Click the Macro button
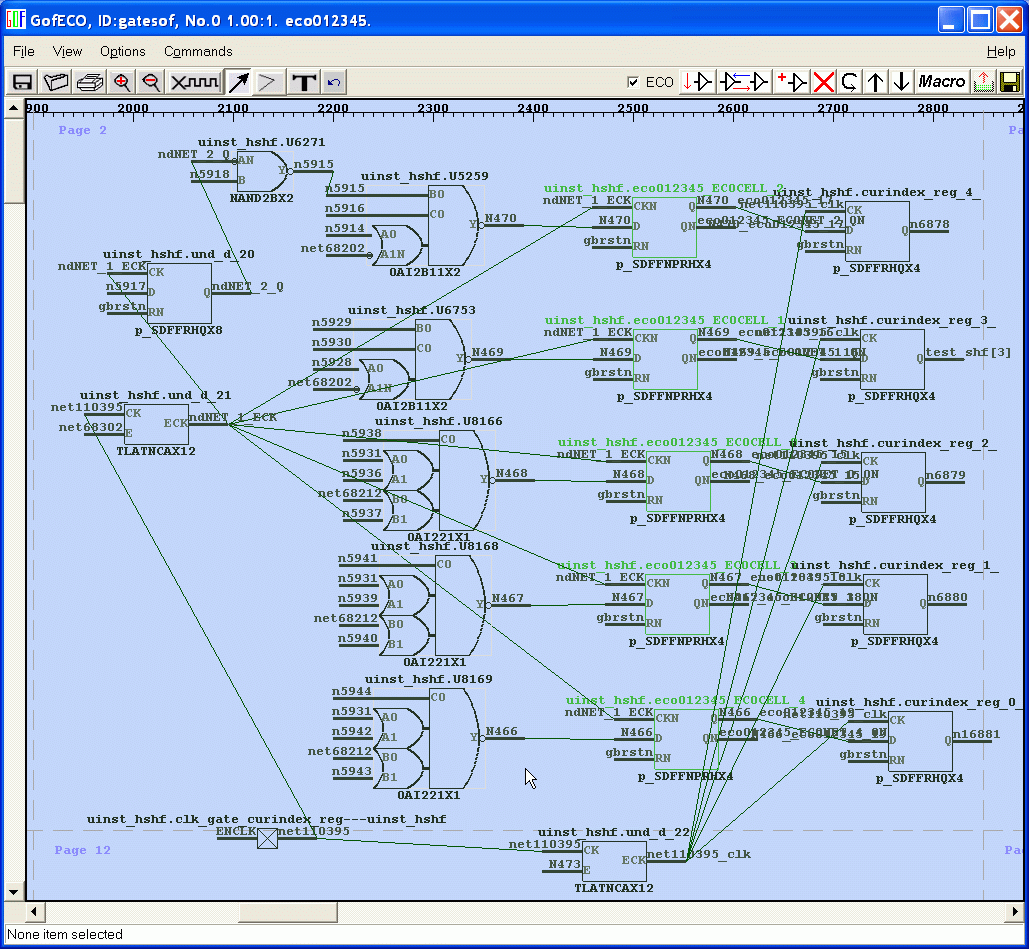Viewport: 1029px width, 949px height. pyautogui.click(x=941, y=82)
